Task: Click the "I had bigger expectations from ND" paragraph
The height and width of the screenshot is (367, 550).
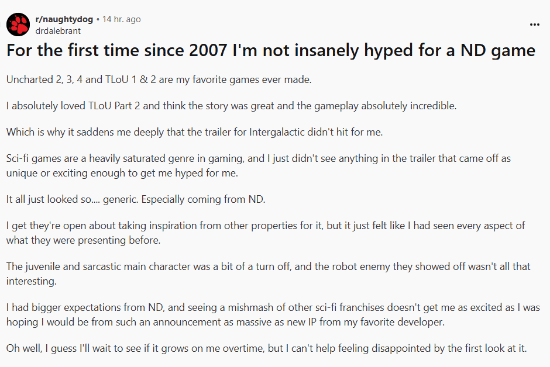Action: (x=273, y=315)
